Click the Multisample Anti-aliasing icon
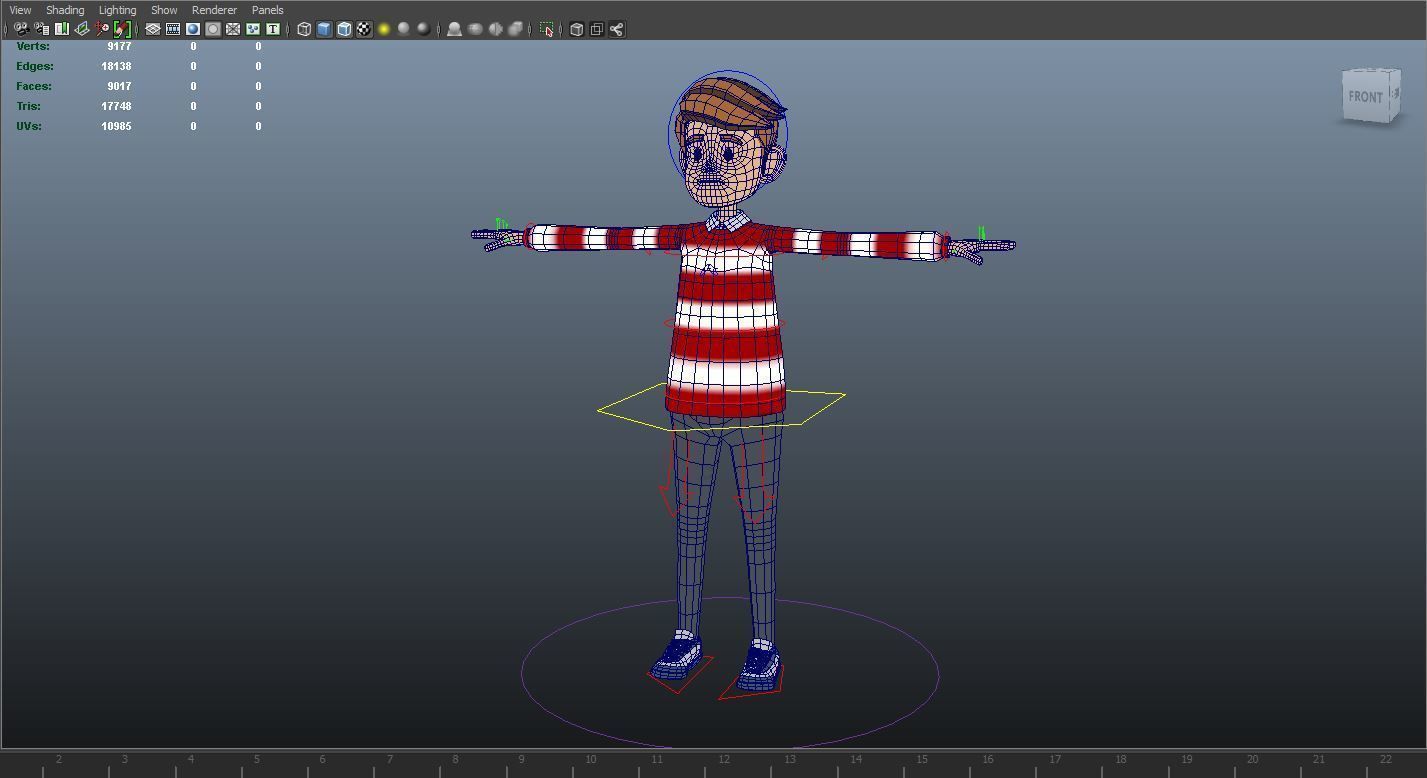1427x778 pixels. (x=495, y=29)
